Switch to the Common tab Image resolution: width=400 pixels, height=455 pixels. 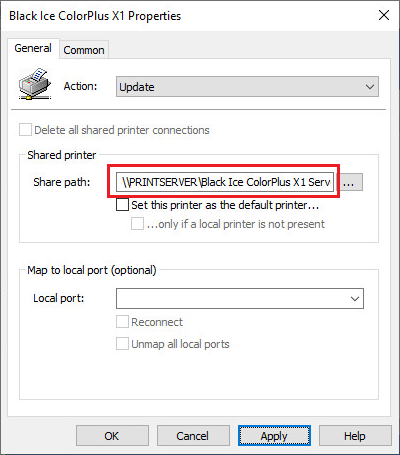(84, 50)
